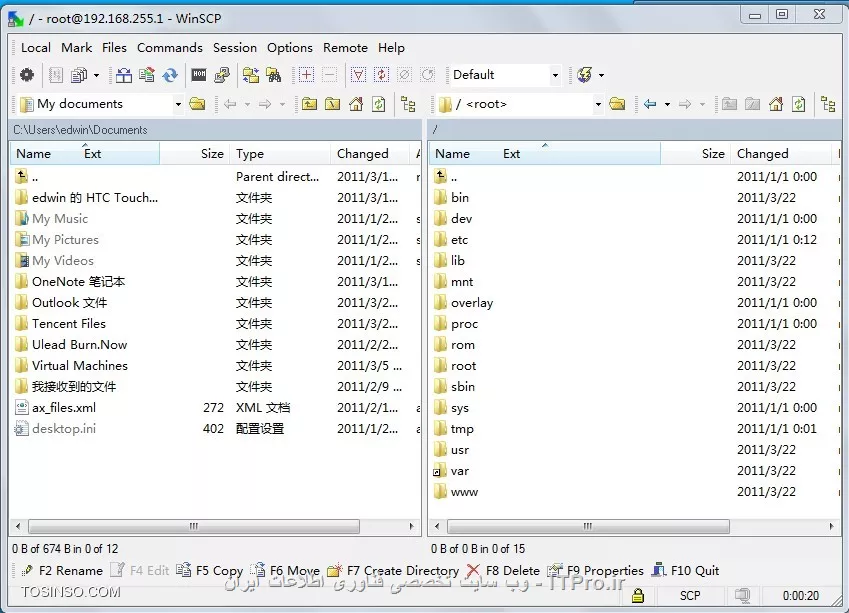Click the lock encryption icon in status bar
The height and width of the screenshot is (613, 849).
(638, 596)
